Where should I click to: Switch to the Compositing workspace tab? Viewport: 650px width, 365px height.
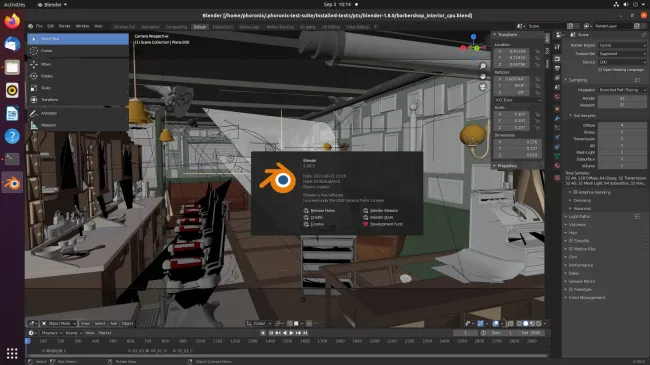(176, 27)
